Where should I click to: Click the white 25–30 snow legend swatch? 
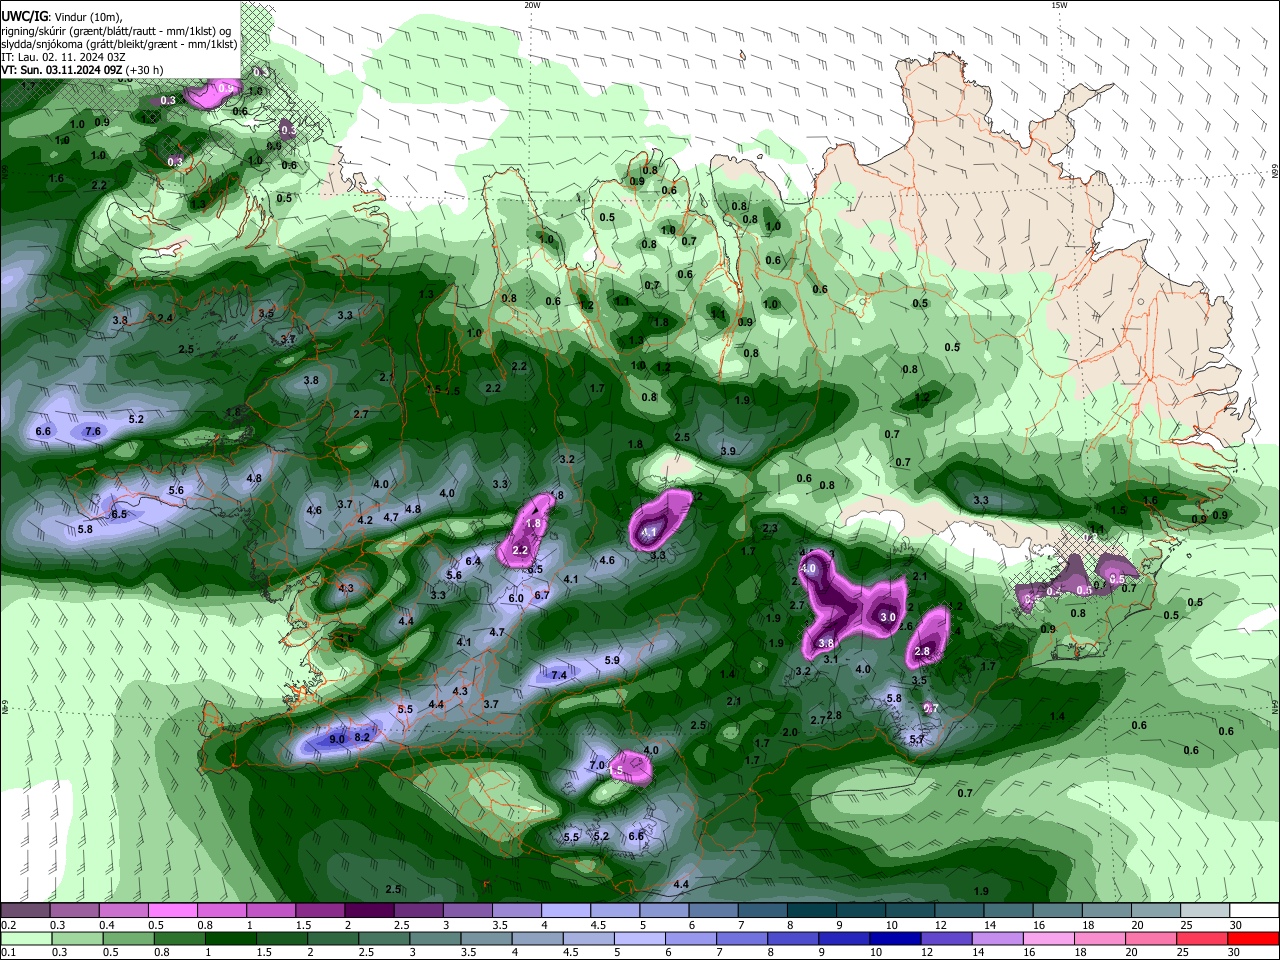pos(1254,911)
